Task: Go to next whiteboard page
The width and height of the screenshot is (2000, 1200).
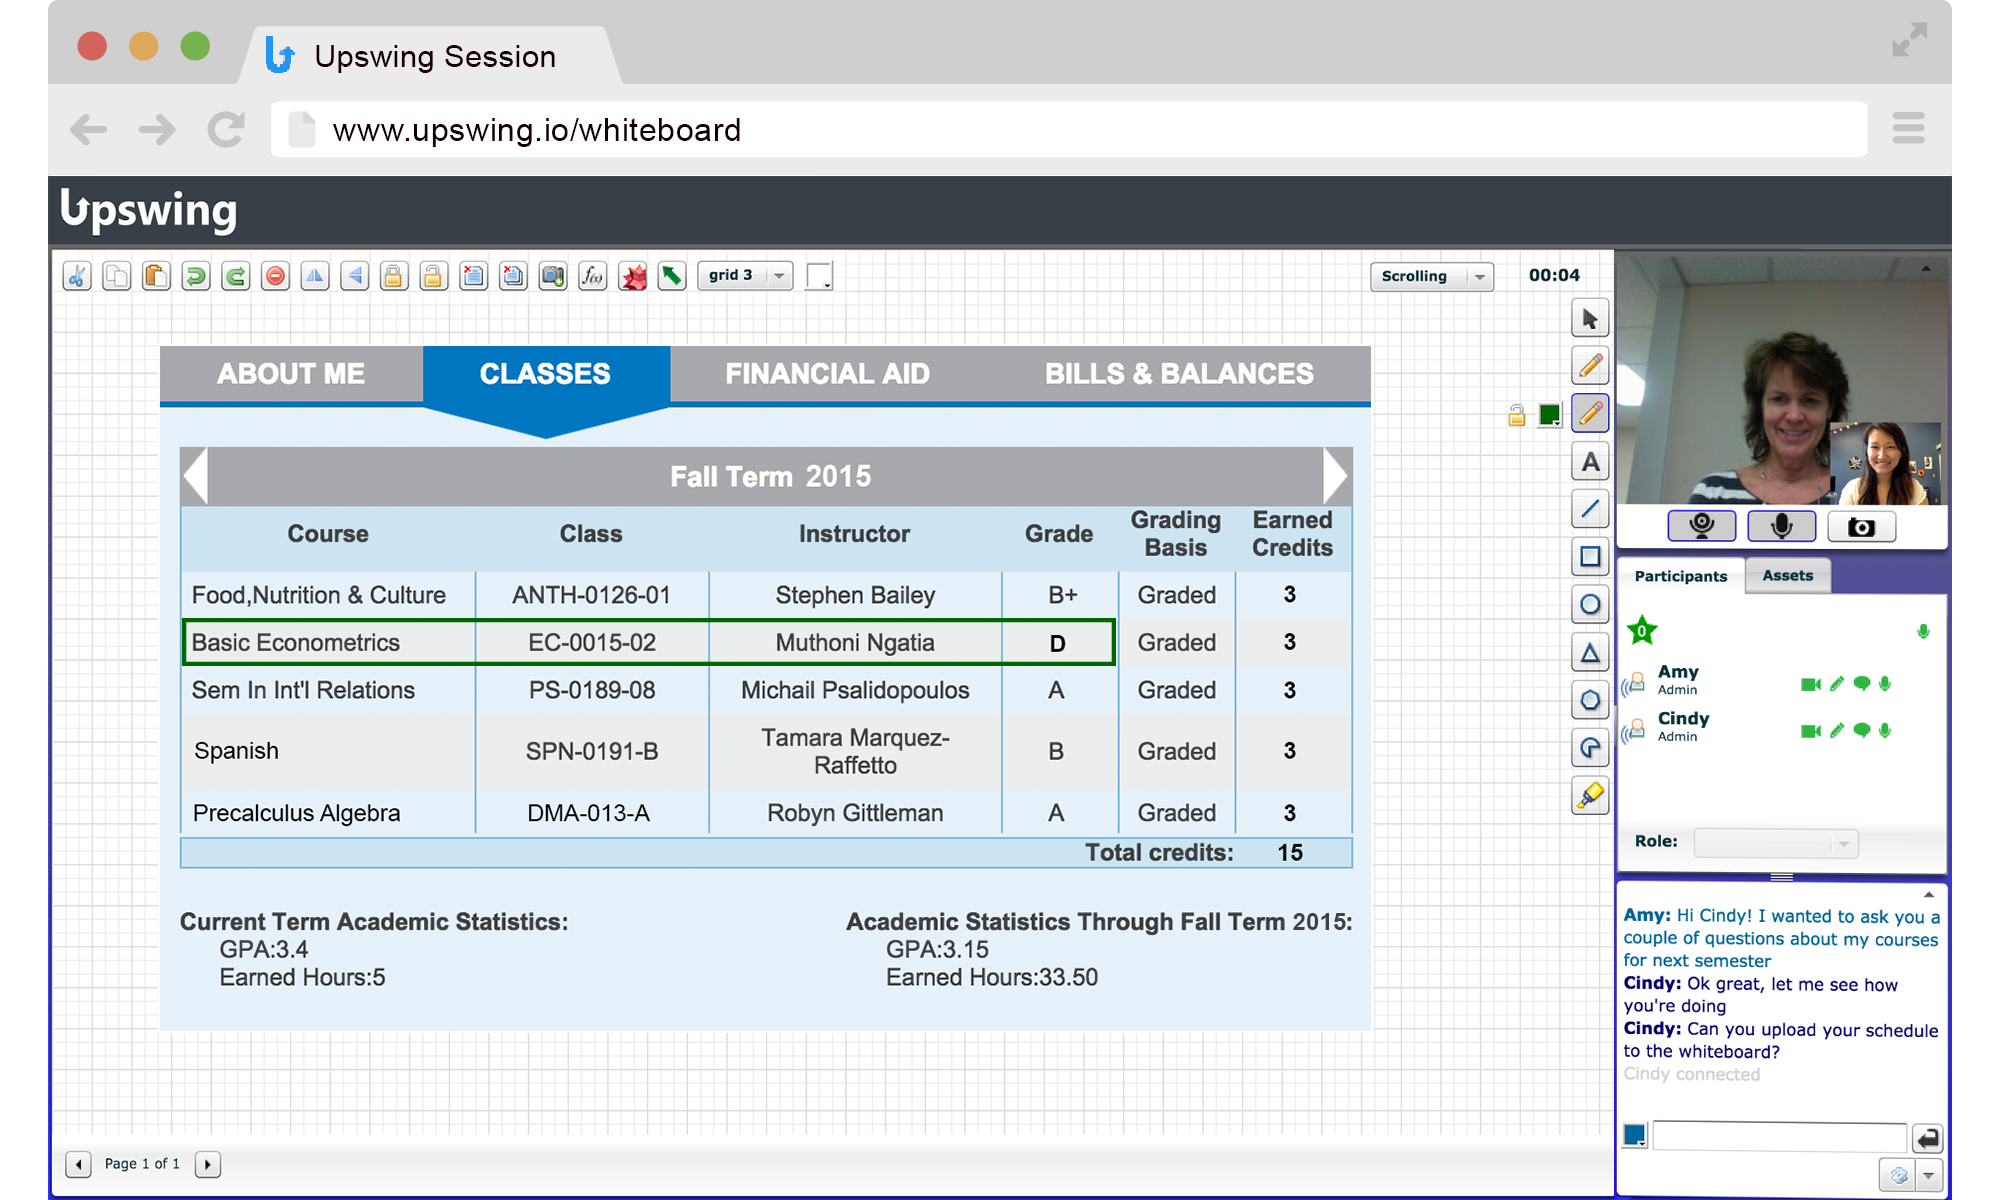Action: pos(208,1164)
